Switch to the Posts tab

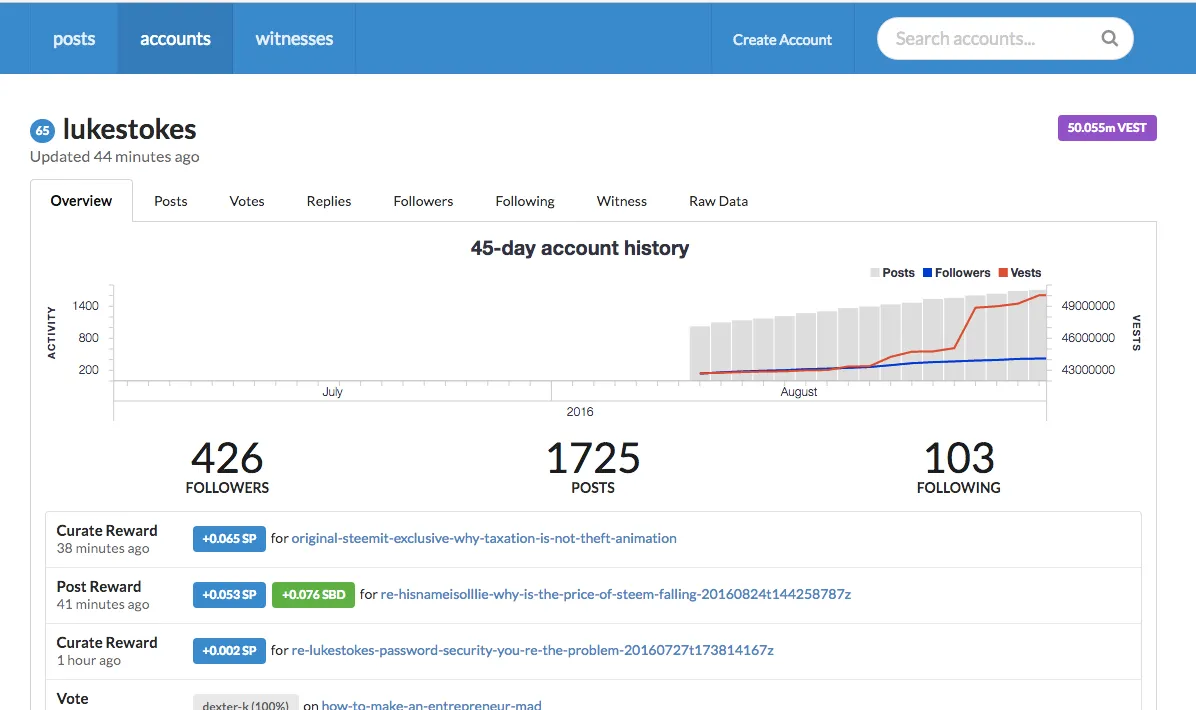point(170,201)
